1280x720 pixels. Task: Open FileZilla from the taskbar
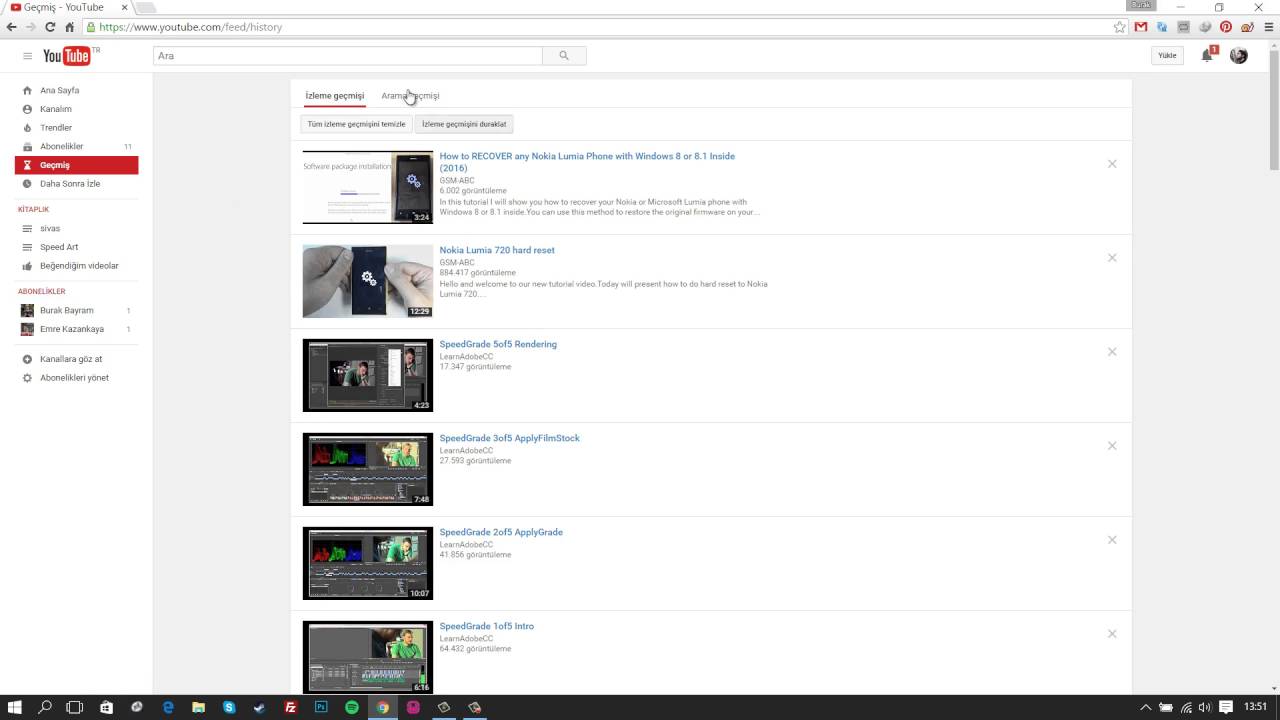pos(290,707)
